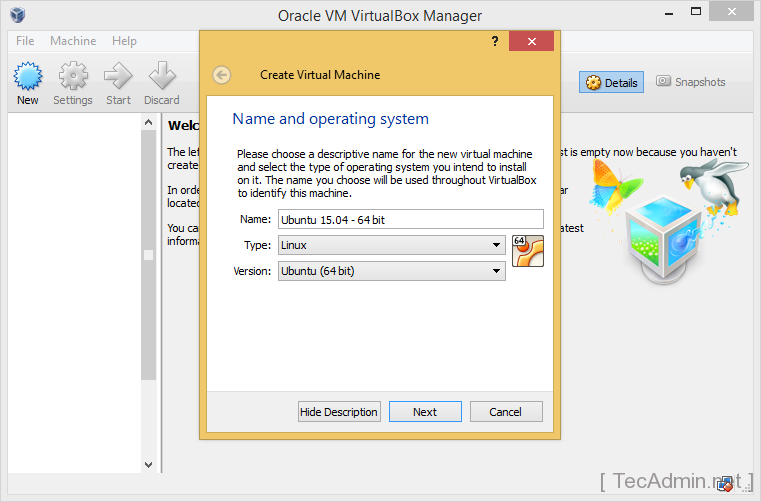Image resolution: width=761 pixels, height=502 pixels.
Task: Click the Discard down-arrow toolbar icon
Action: (162, 76)
